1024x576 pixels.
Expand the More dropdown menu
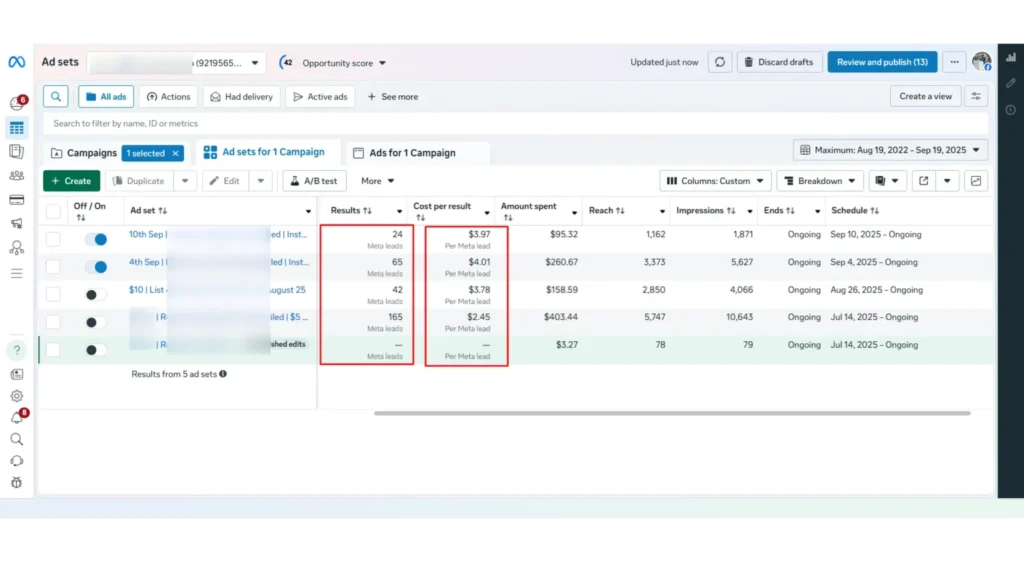click(x=377, y=181)
